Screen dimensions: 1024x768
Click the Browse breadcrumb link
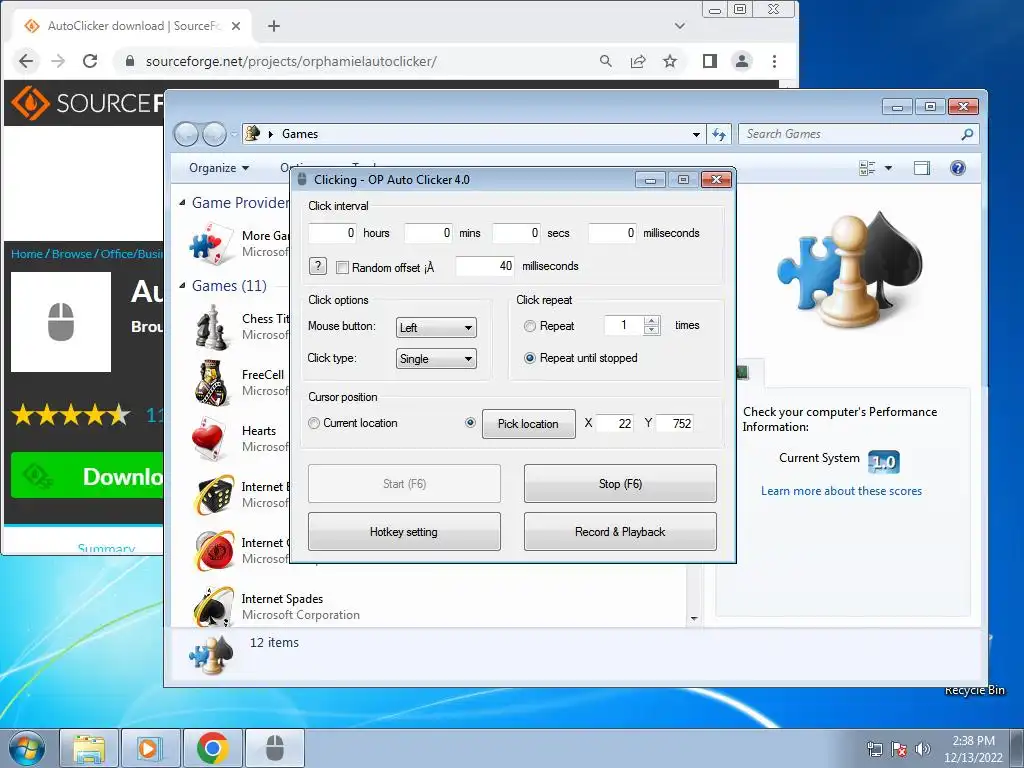coord(72,254)
